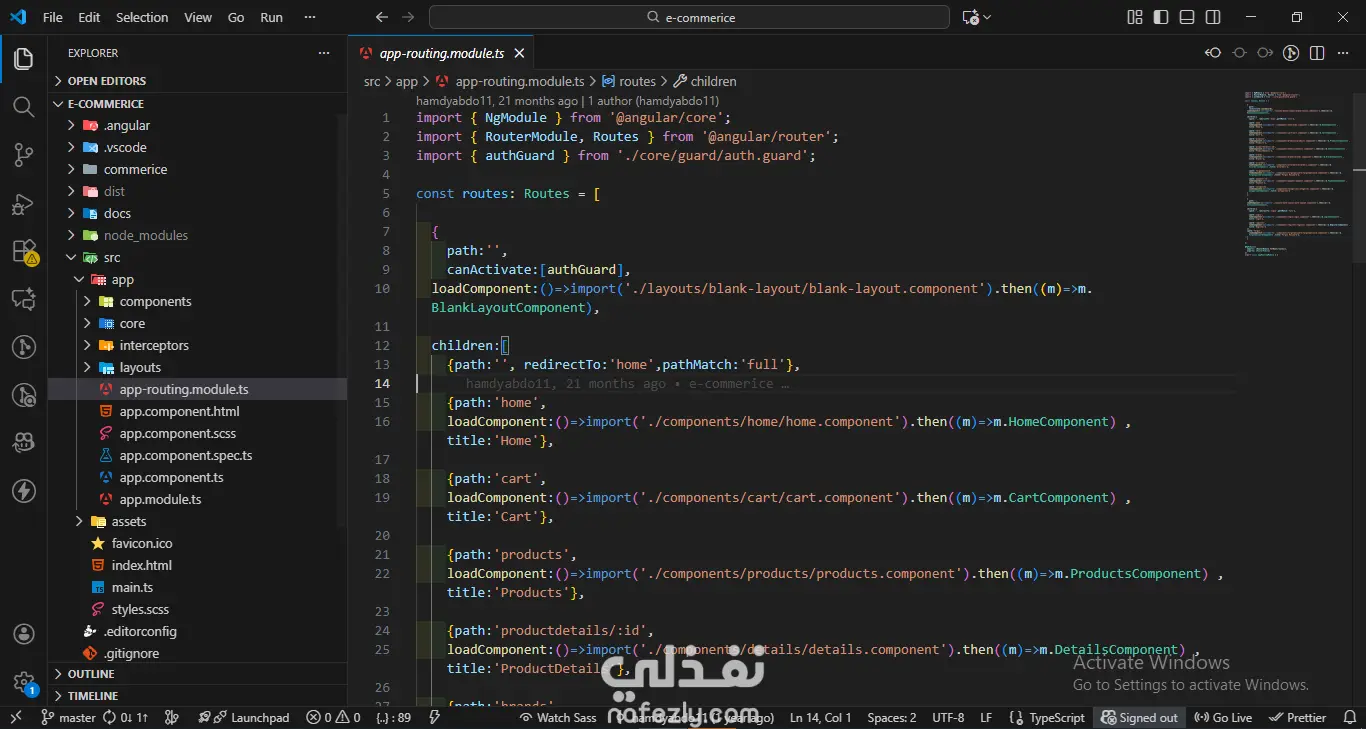Click Spaces: 2 indentation setting

point(892,717)
